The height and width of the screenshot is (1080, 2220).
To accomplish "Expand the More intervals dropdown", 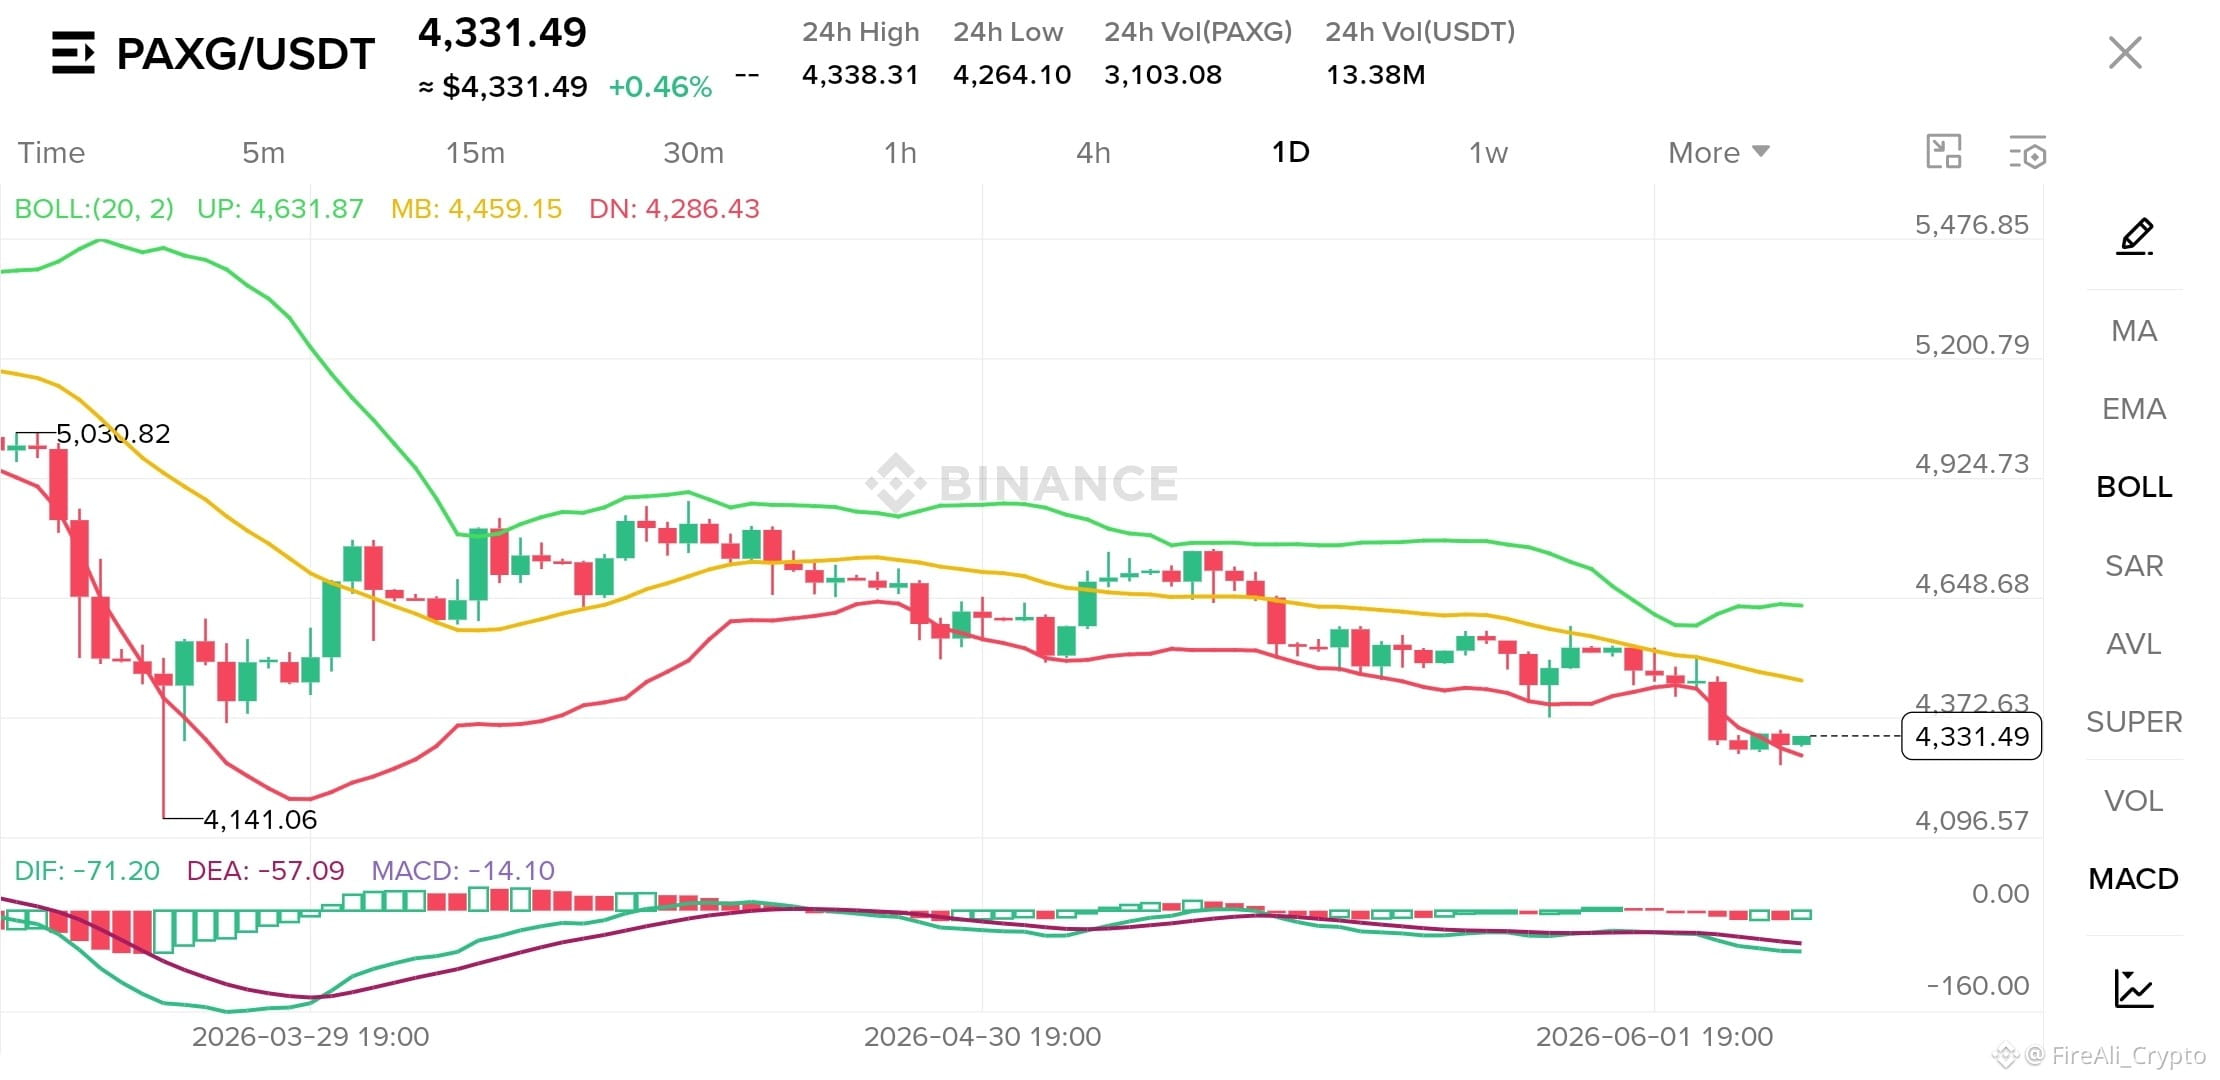I will tap(1719, 153).
